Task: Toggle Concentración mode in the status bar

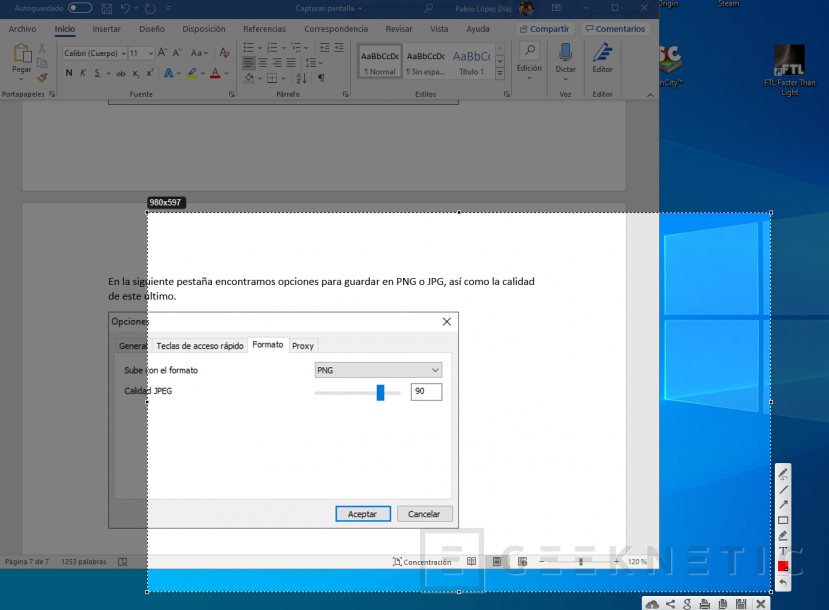Action: 423,562
